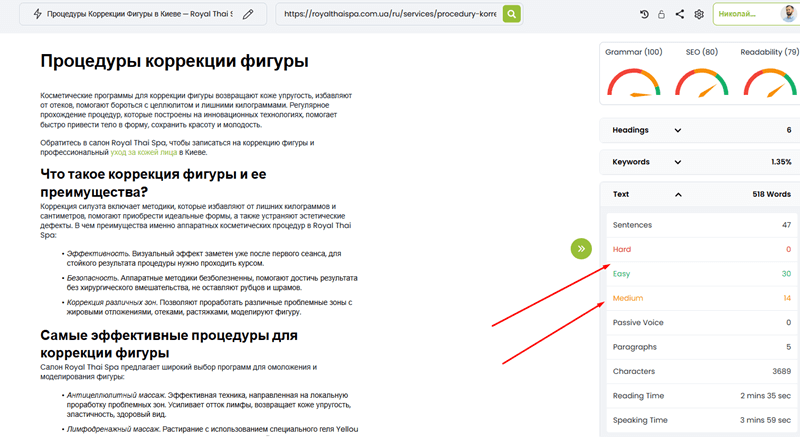Select the Hard sentences row
Image resolution: width=800 pixels, height=437 pixels.
pyautogui.click(x=702, y=249)
